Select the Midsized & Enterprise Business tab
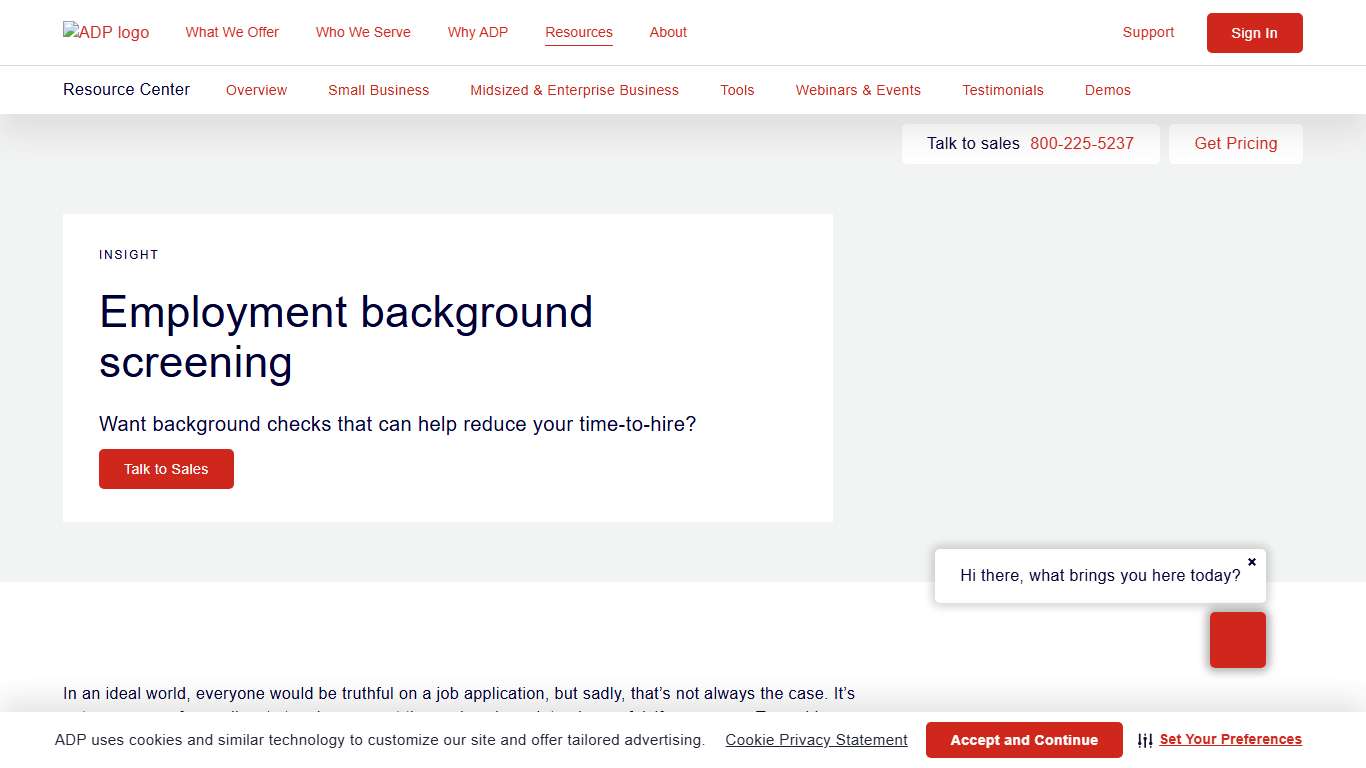Viewport: 1366px width, 768px height. pyautogui.click(x=573, y=90)
